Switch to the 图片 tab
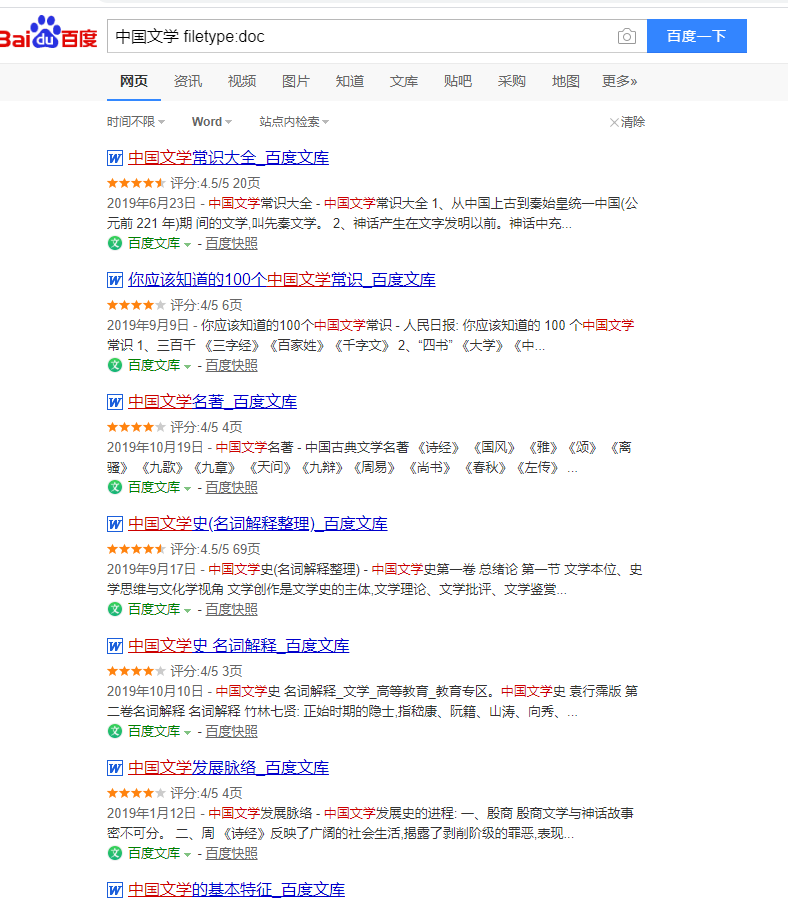 point(295,81)
